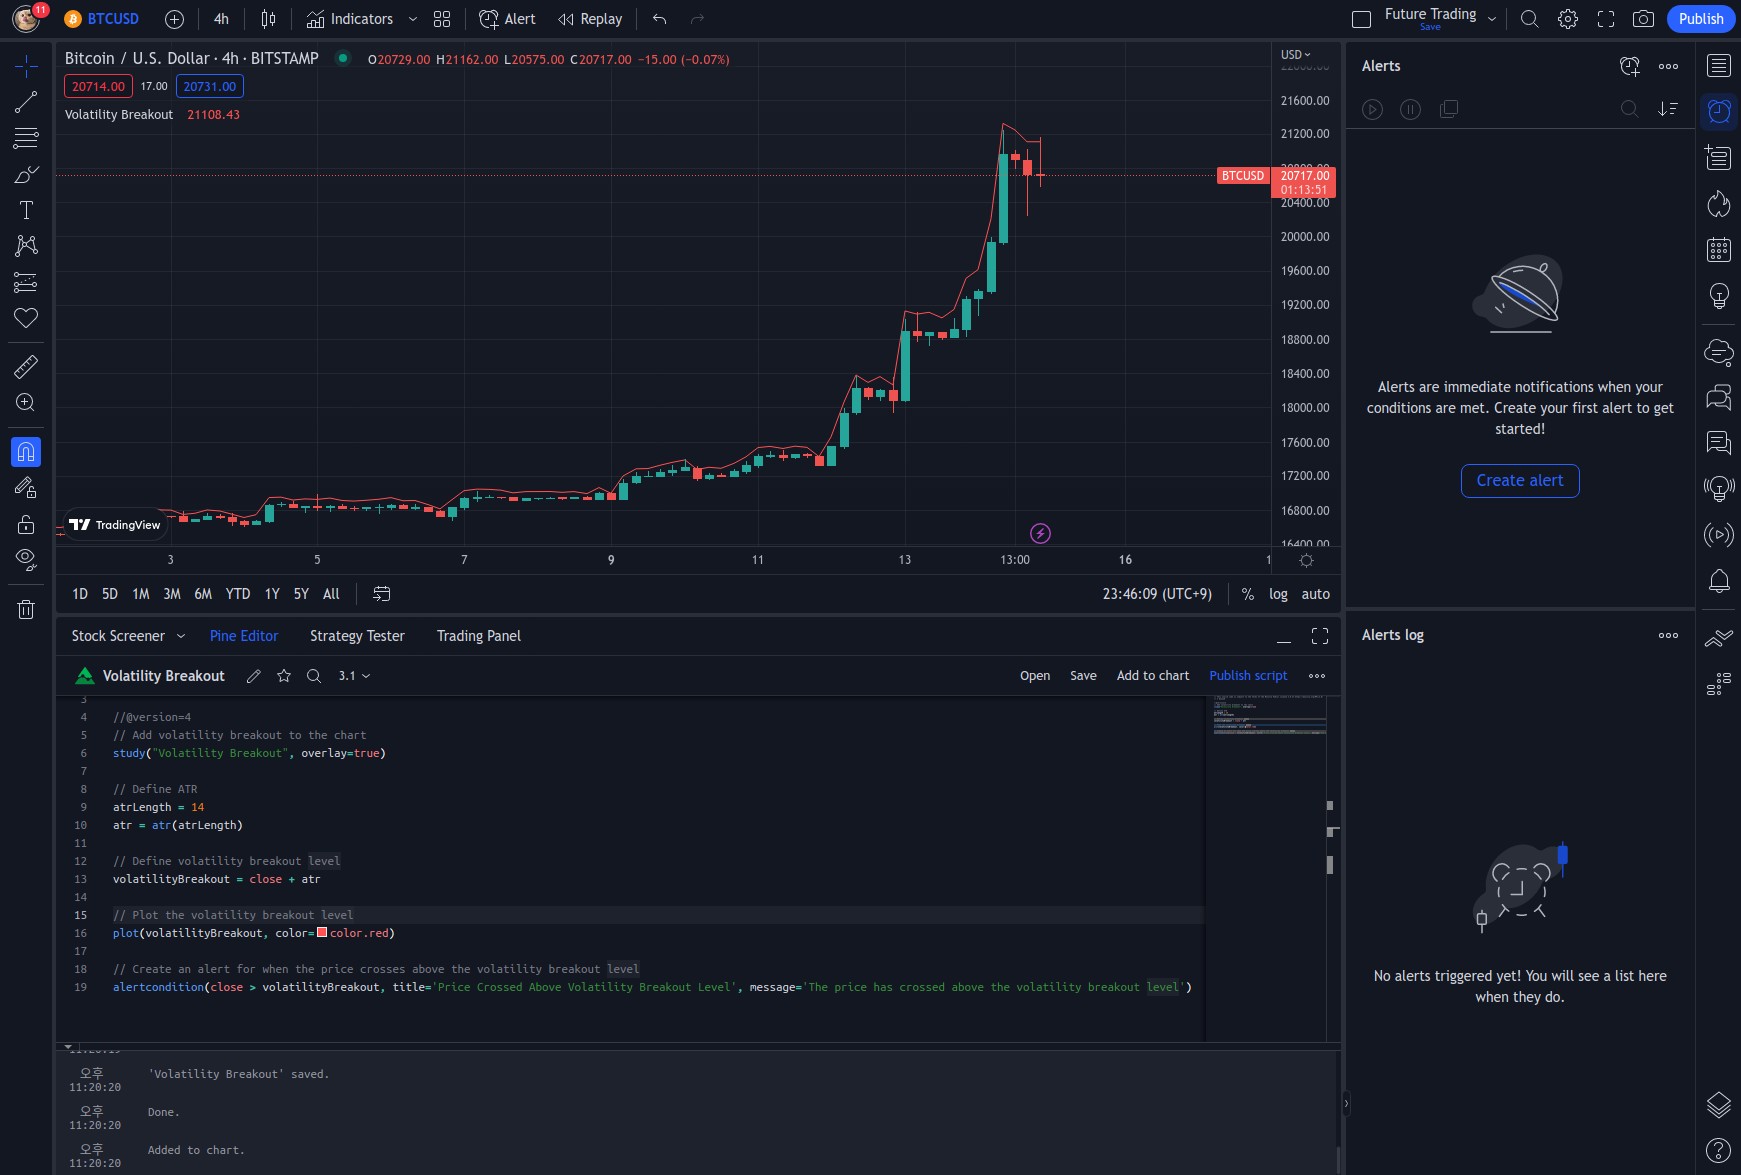Switch to the Trading Panel tab
The width and height of the screenshot is (1741, 1175).
coord(479,636)
